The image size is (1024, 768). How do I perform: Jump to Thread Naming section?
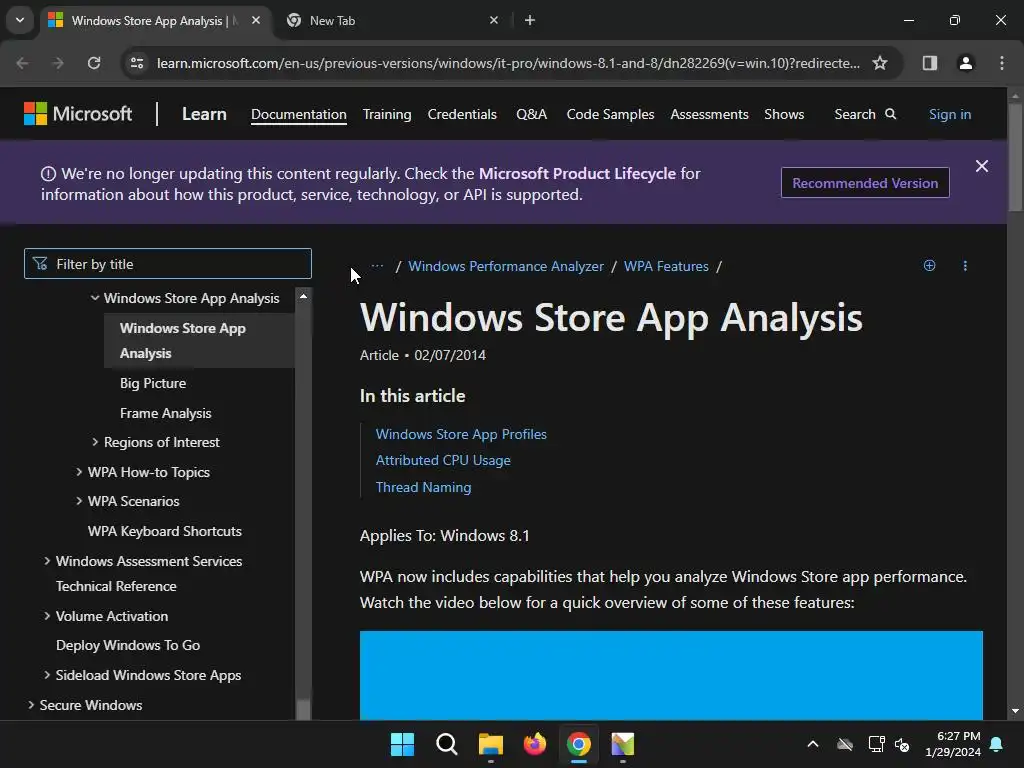click(x=423, y=487)
